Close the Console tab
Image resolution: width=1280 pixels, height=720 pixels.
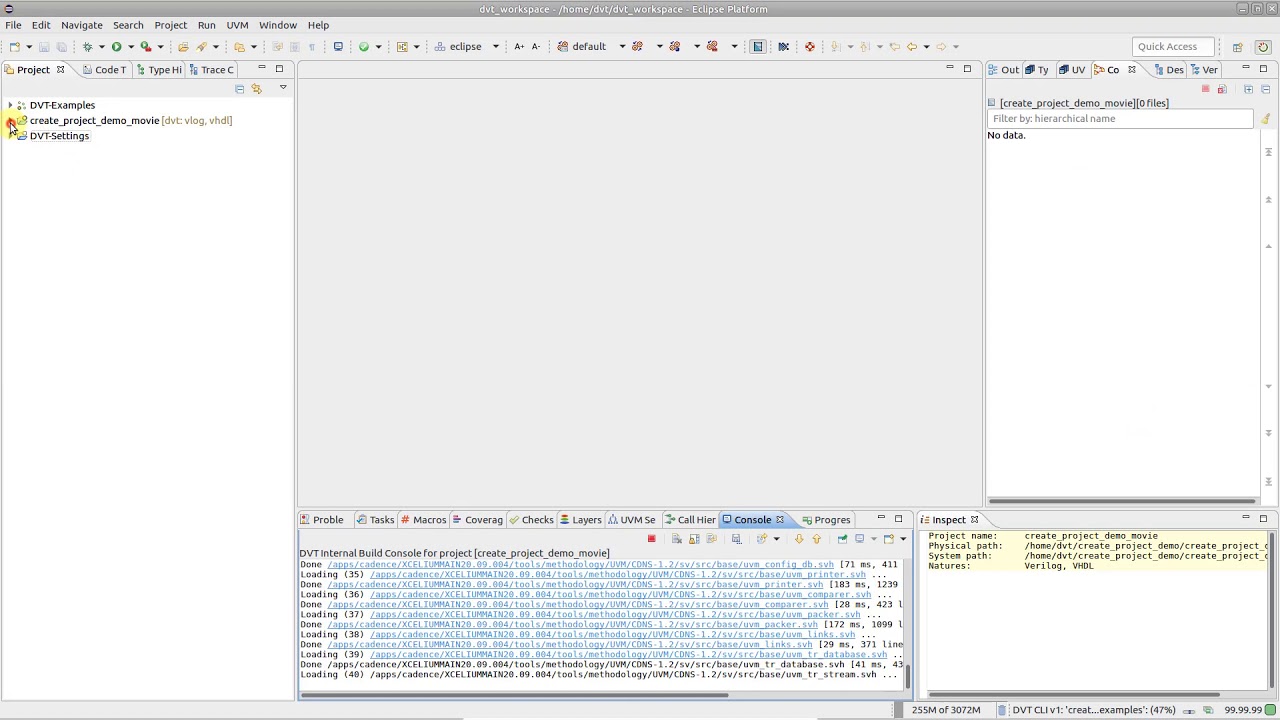tap(780, 520)
